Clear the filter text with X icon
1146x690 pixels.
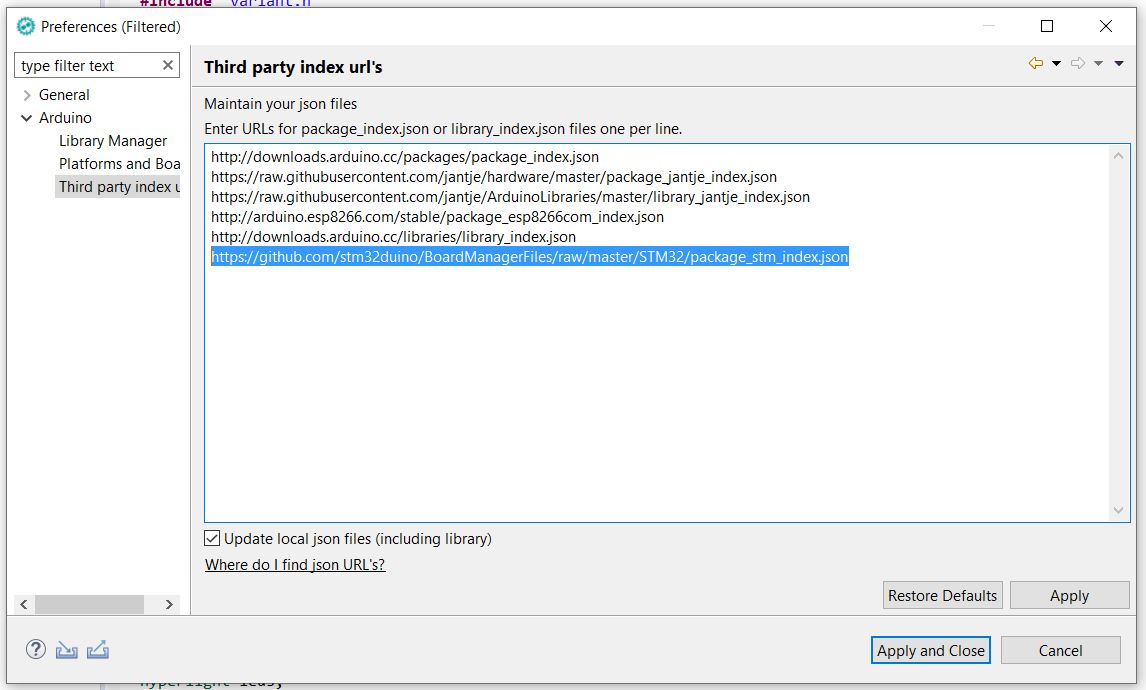168,65
